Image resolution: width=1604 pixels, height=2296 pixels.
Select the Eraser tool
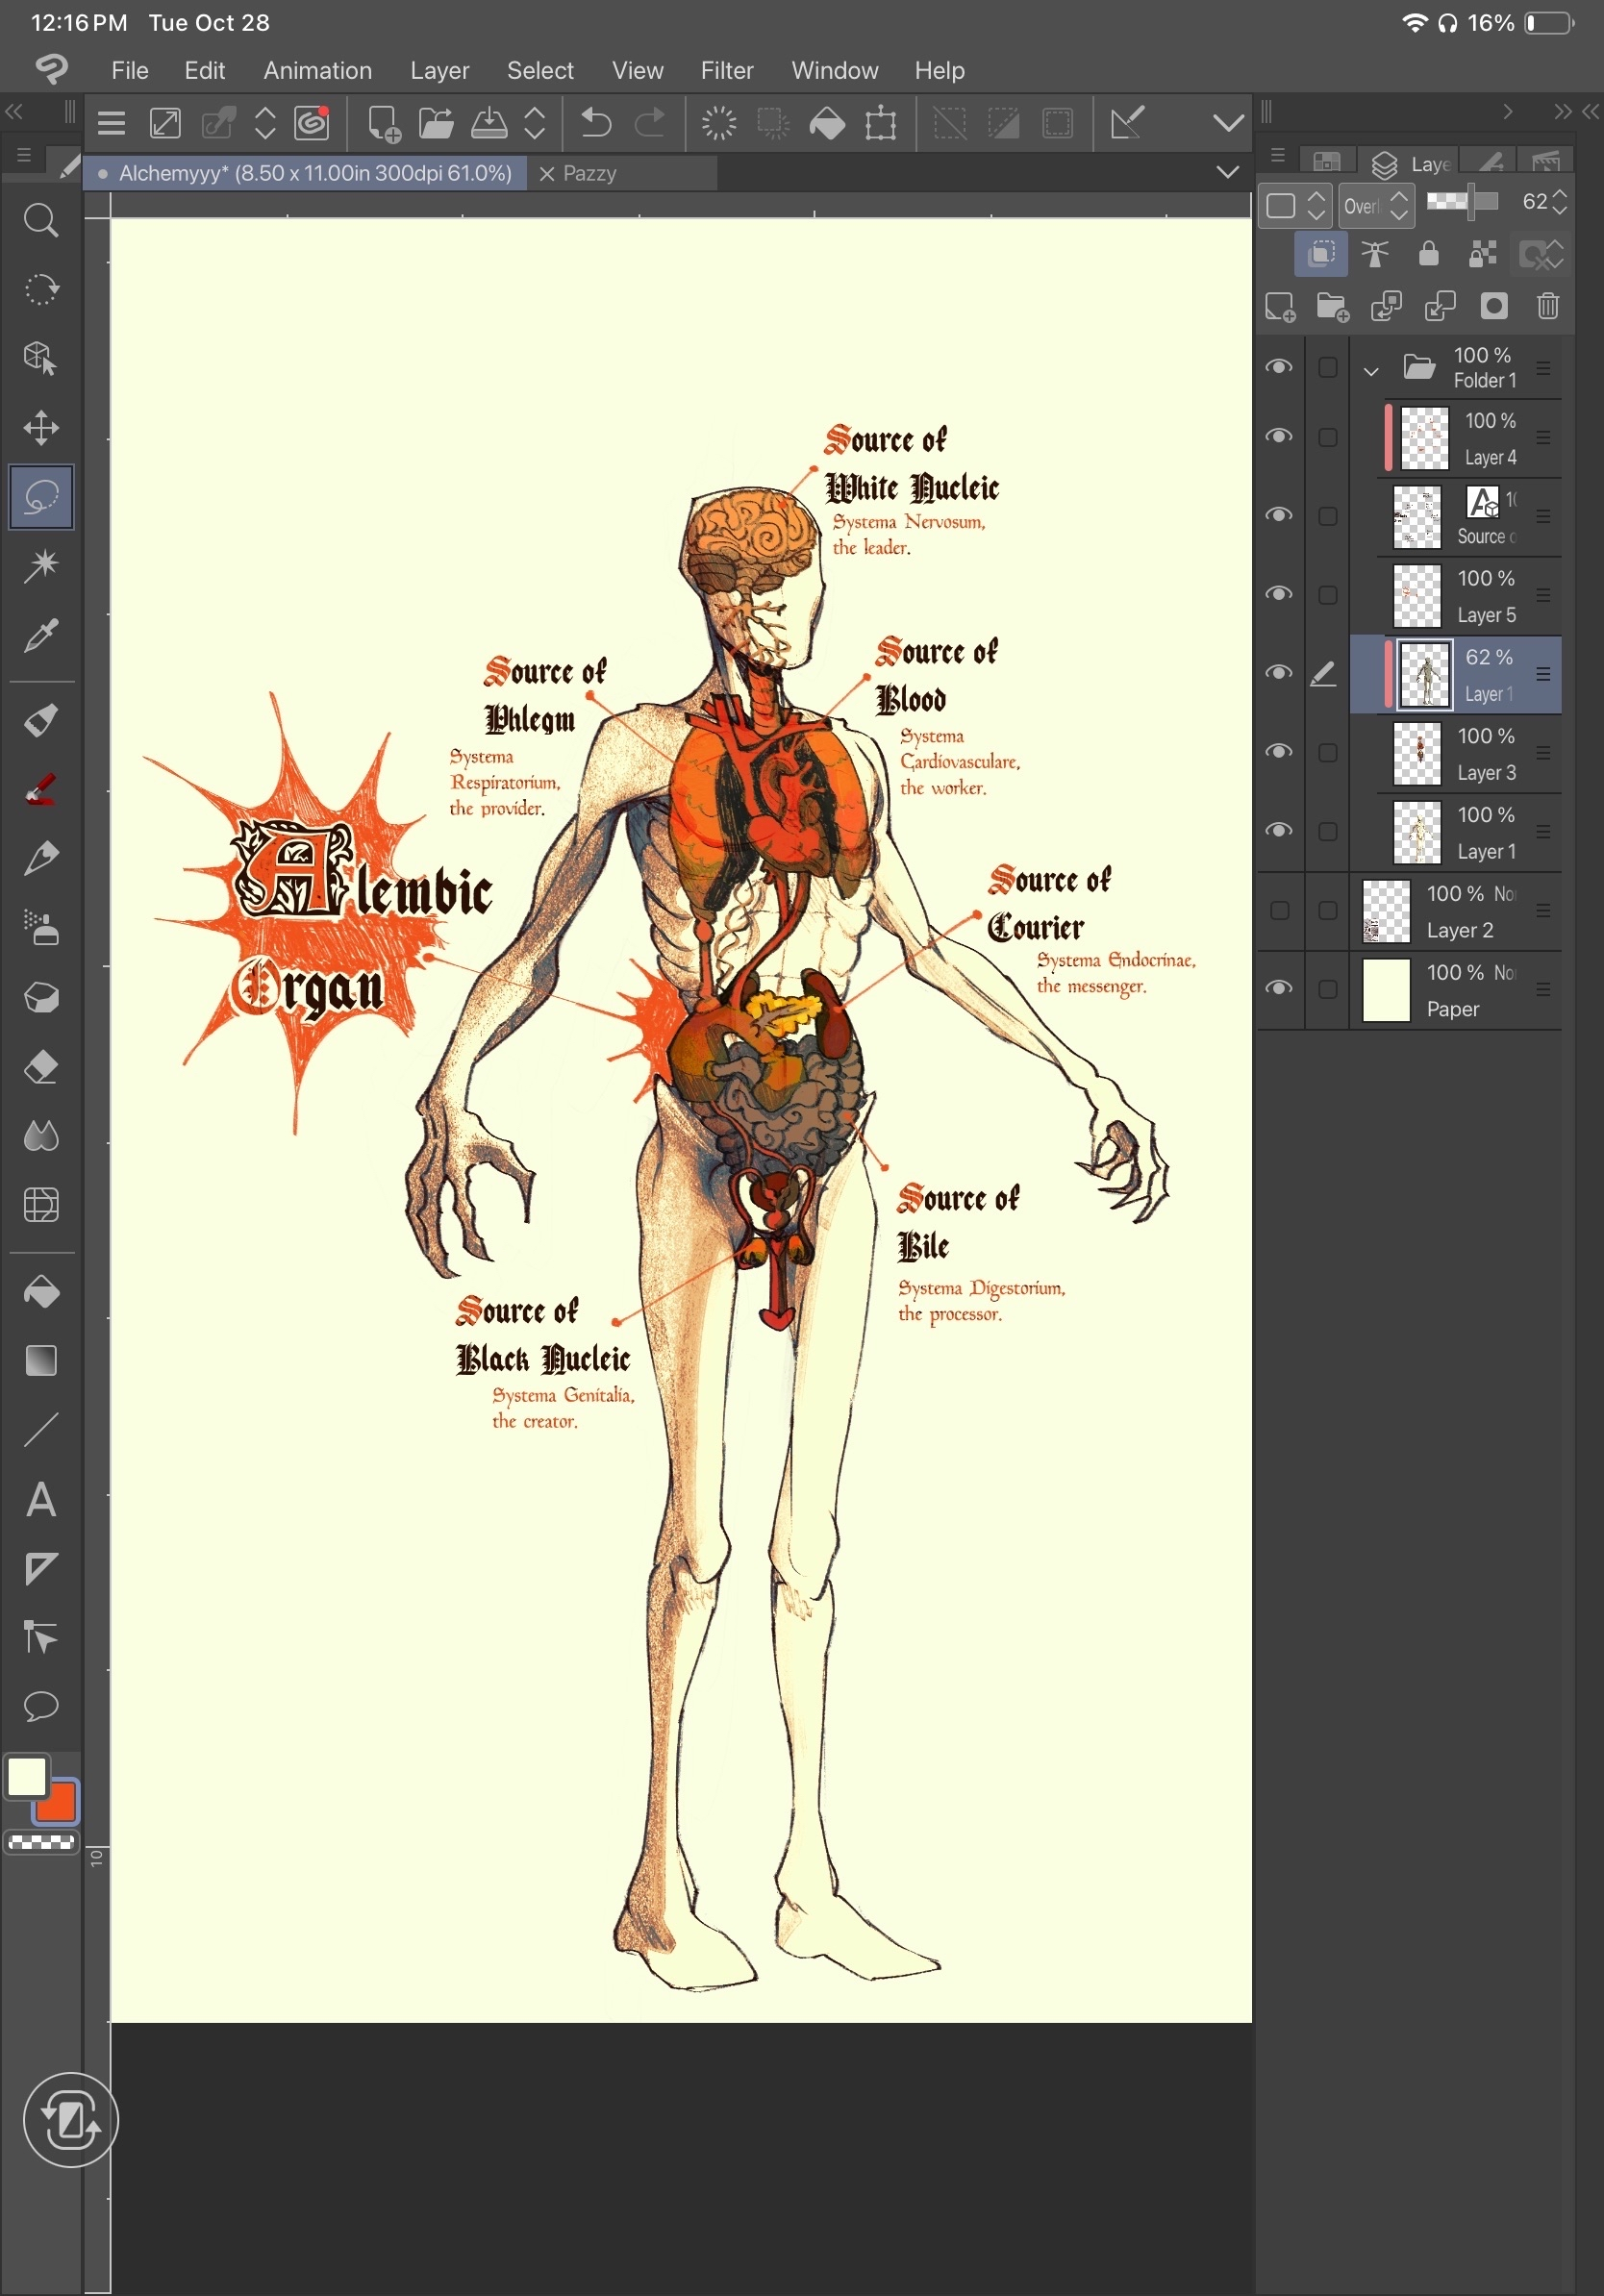41,1068
